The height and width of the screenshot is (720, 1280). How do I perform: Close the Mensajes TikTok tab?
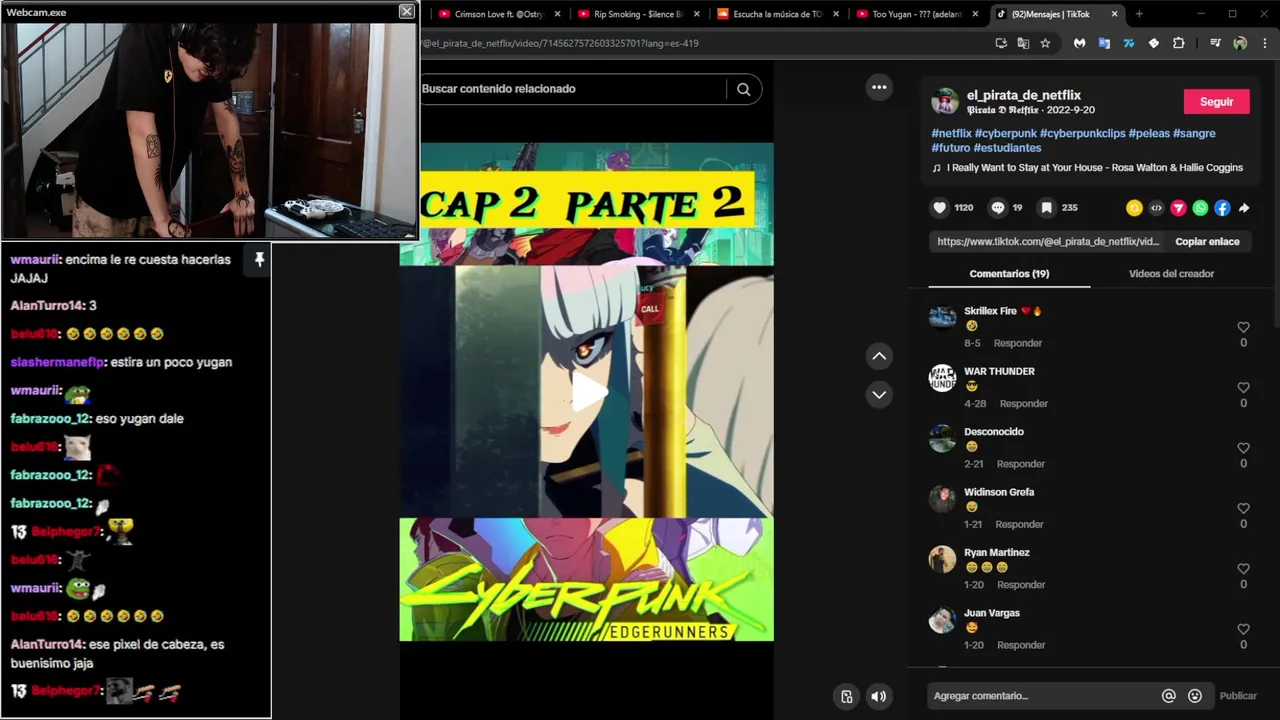[x=1114, y=14]
